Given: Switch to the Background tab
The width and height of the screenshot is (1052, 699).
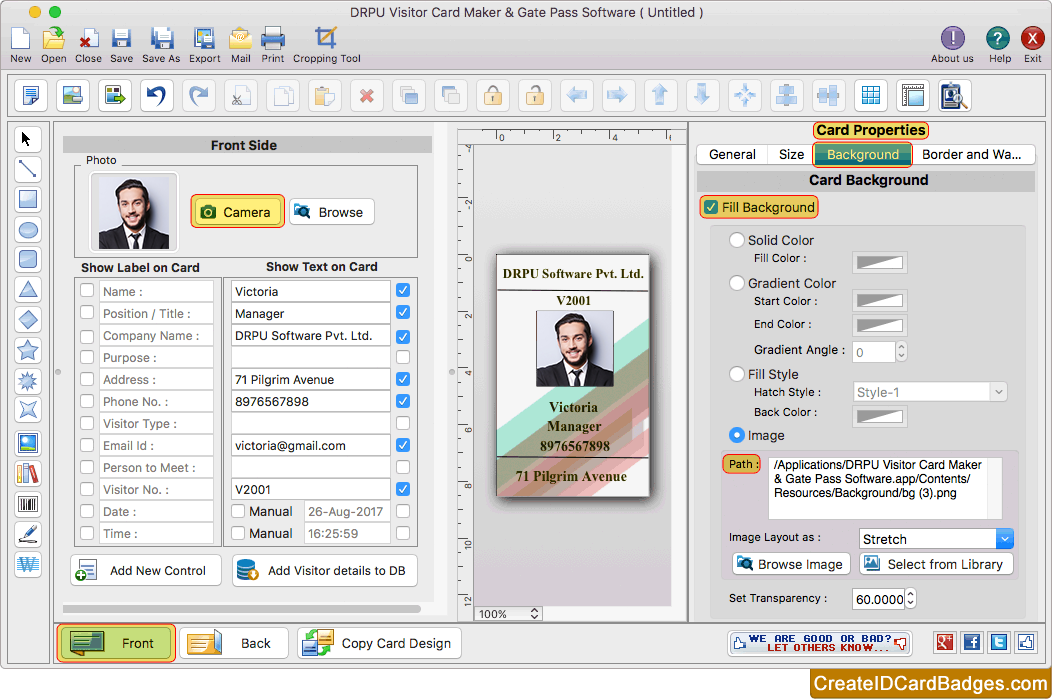Looking at the screenshot, I should (862, 154).
